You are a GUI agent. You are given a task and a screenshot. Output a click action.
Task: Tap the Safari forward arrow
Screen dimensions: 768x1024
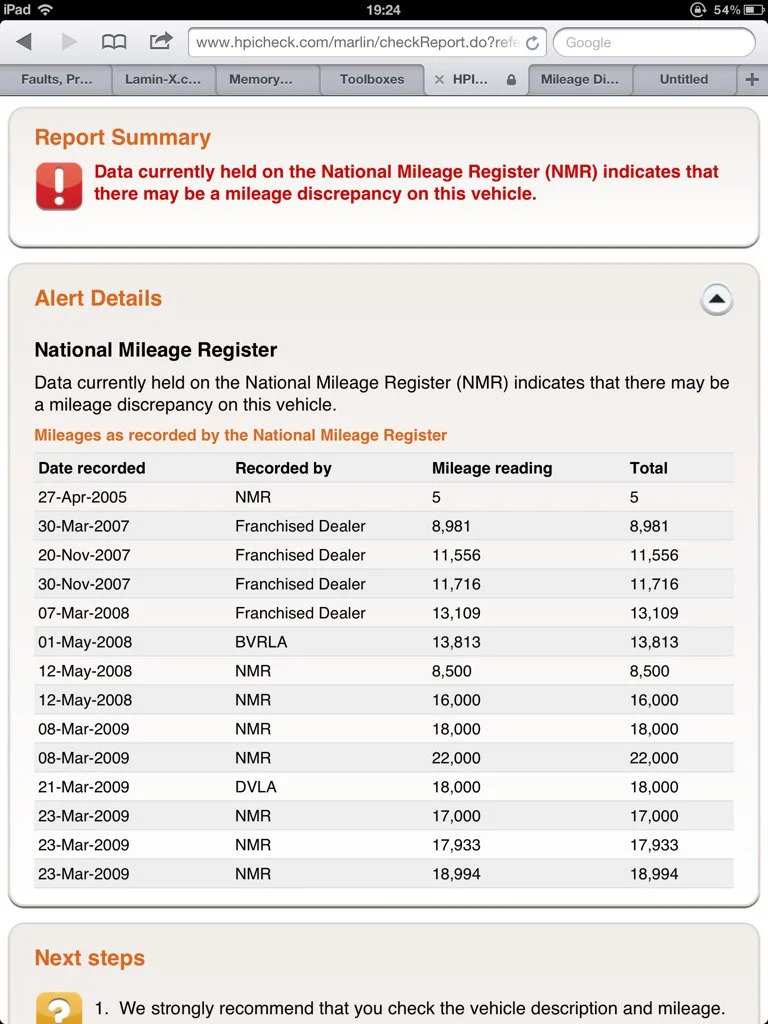(69, 42)
